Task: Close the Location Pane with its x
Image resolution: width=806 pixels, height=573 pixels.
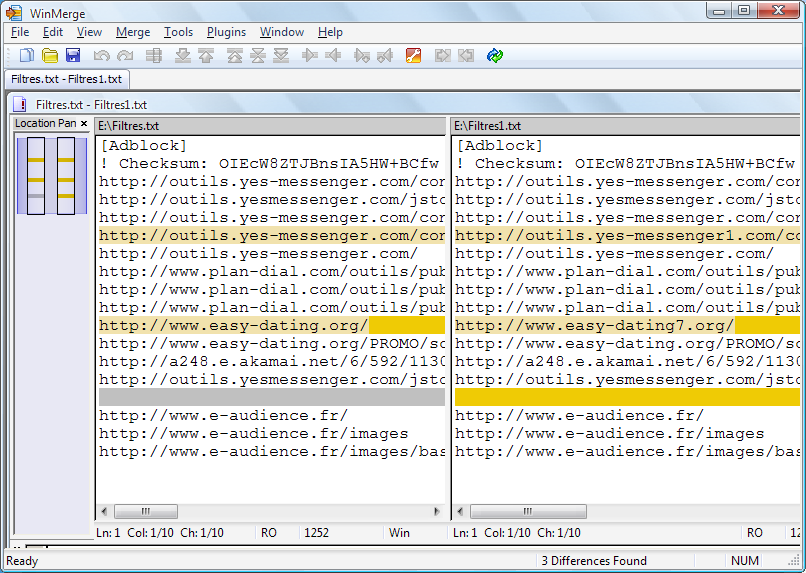Action: coord(84,123)
